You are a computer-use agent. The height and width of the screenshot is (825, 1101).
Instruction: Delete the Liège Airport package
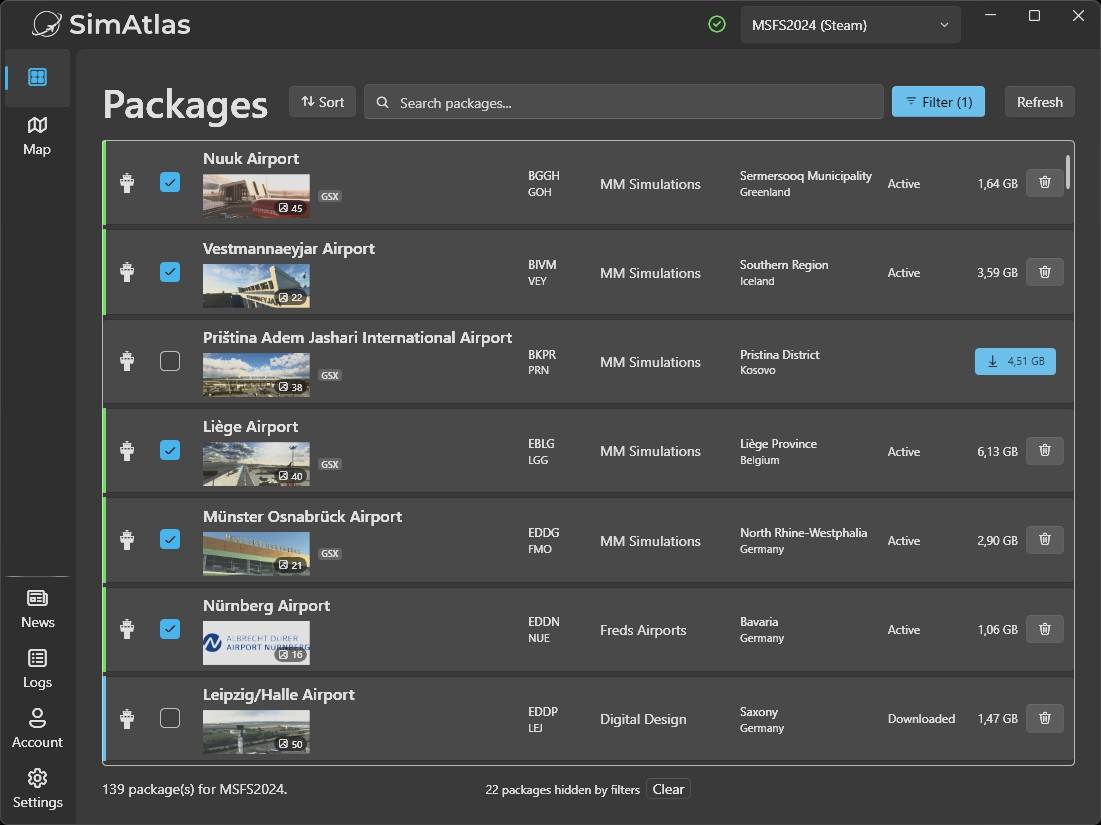tap(1045, 450)
